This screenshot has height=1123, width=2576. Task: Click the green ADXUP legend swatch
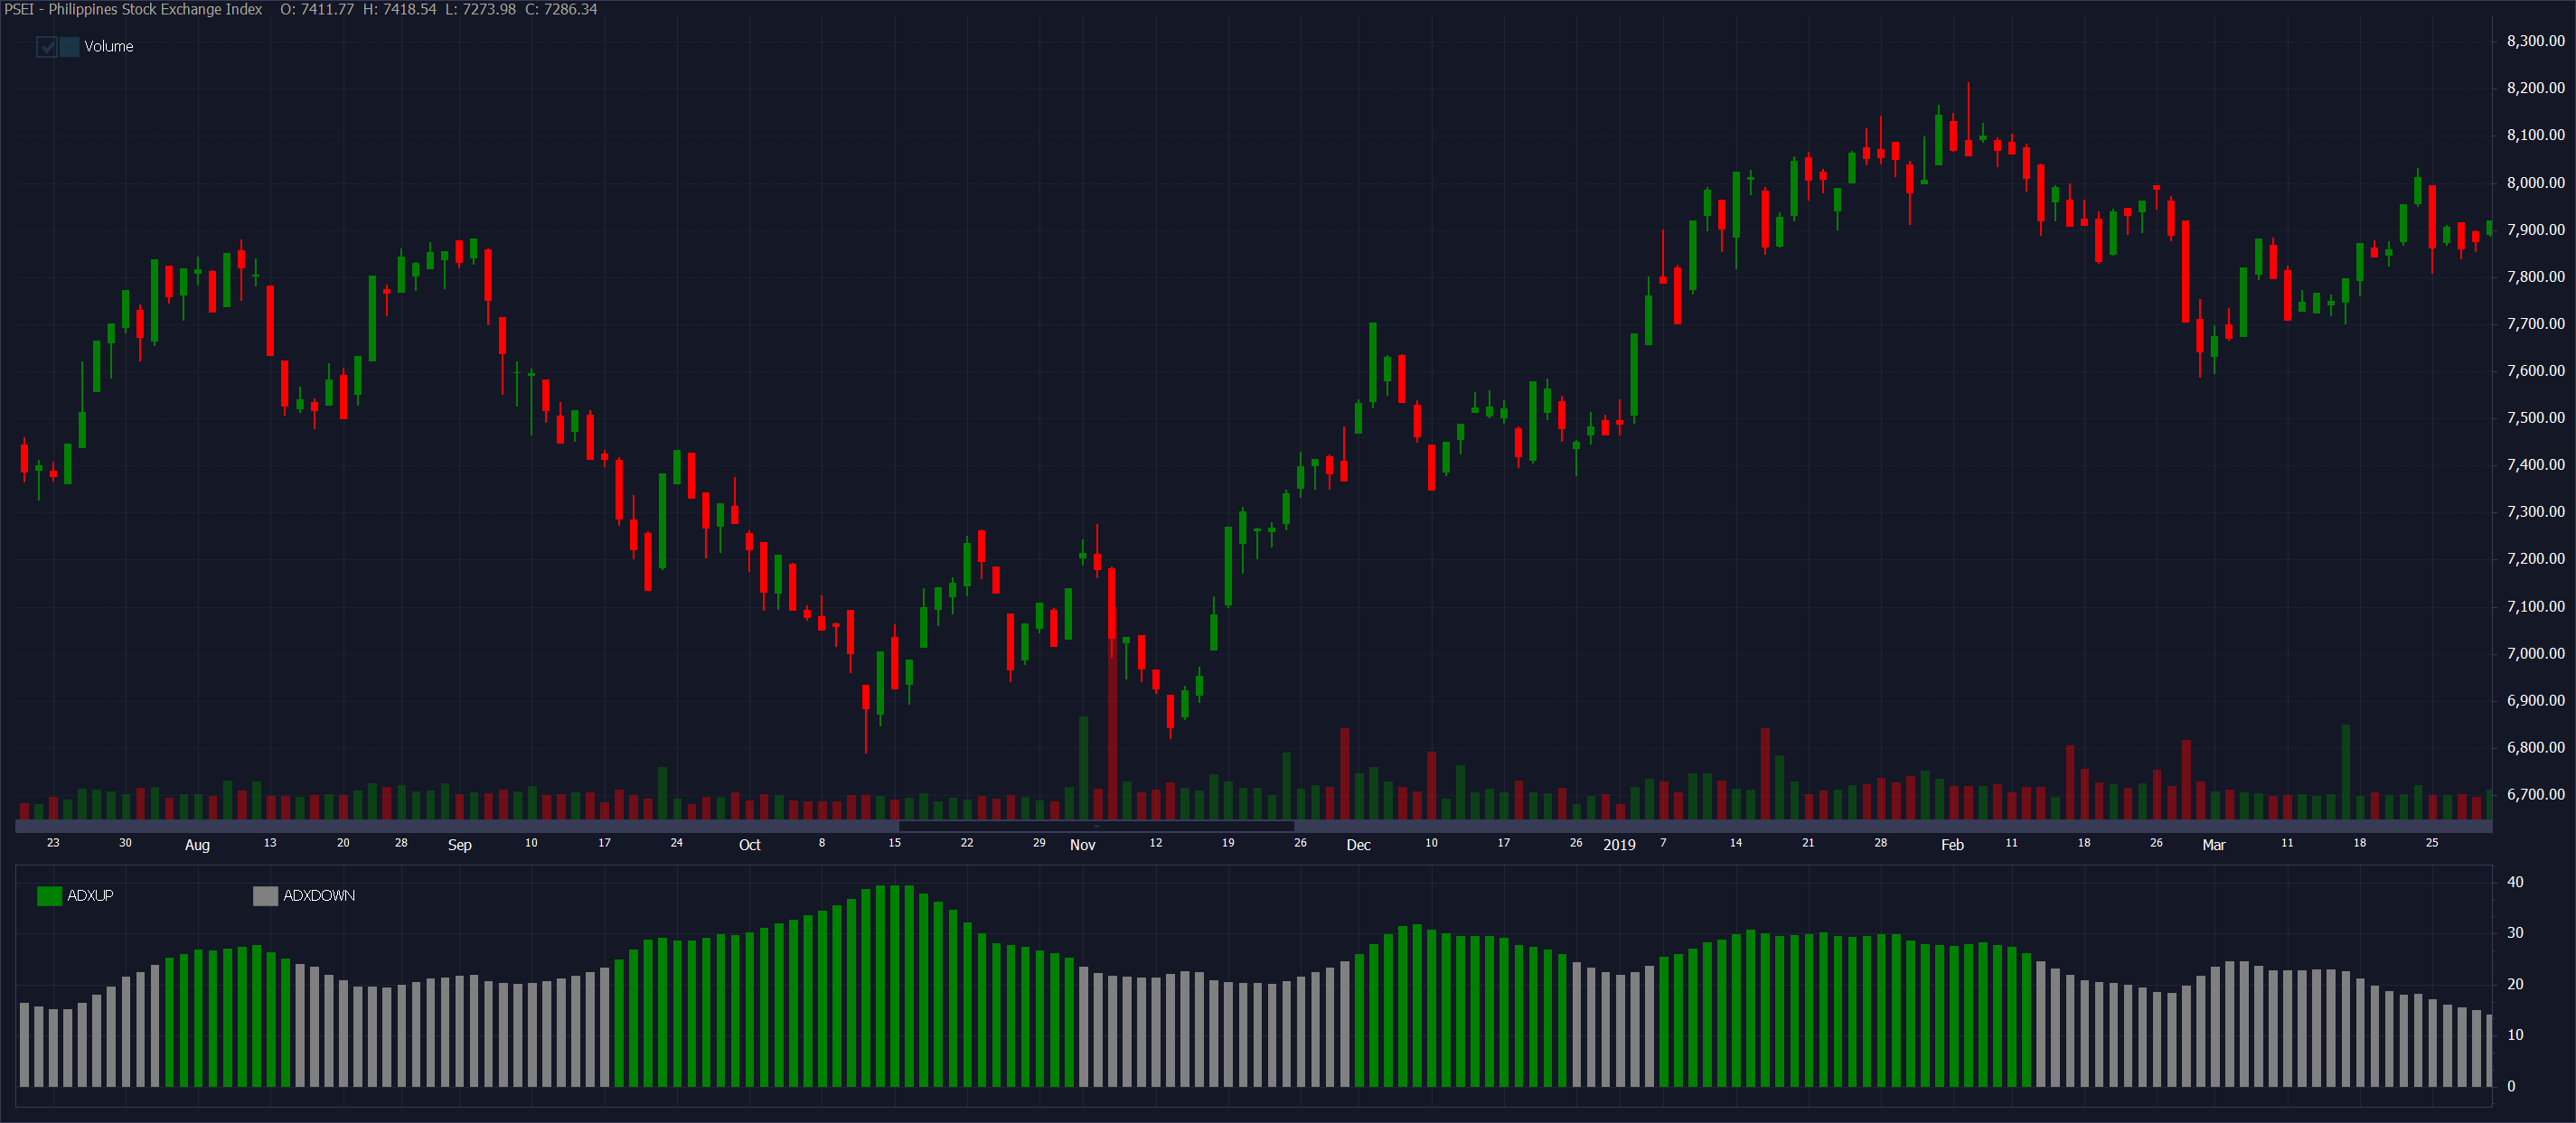point(49,896)
